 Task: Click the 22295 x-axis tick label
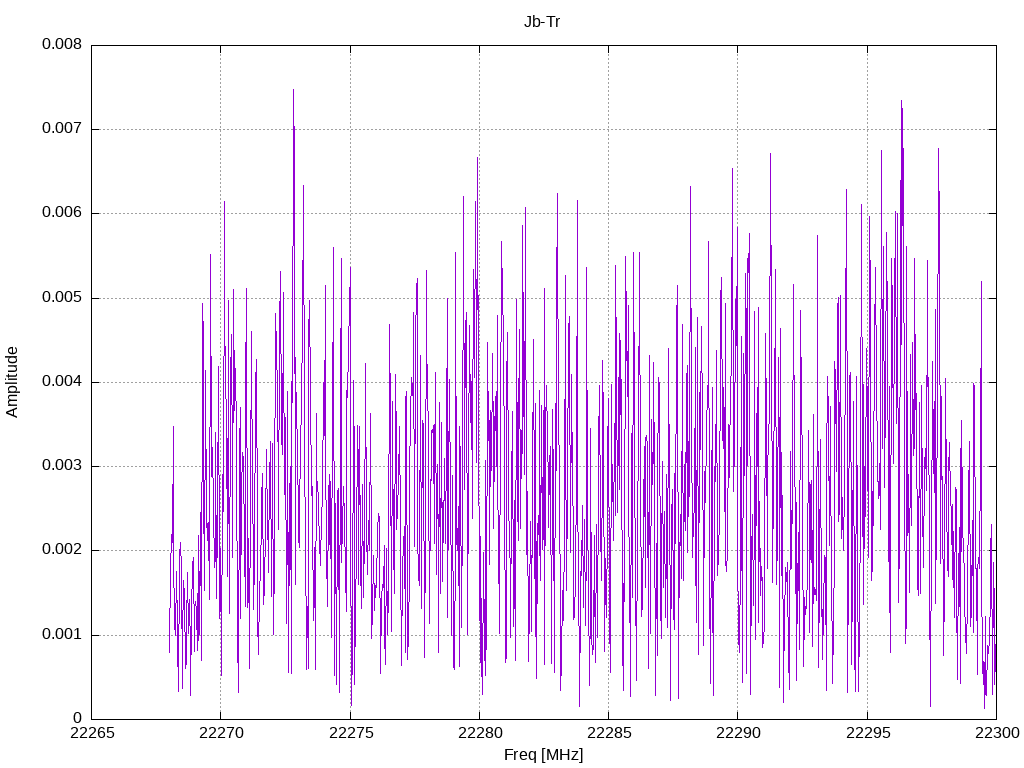click(x=868, y=733)
